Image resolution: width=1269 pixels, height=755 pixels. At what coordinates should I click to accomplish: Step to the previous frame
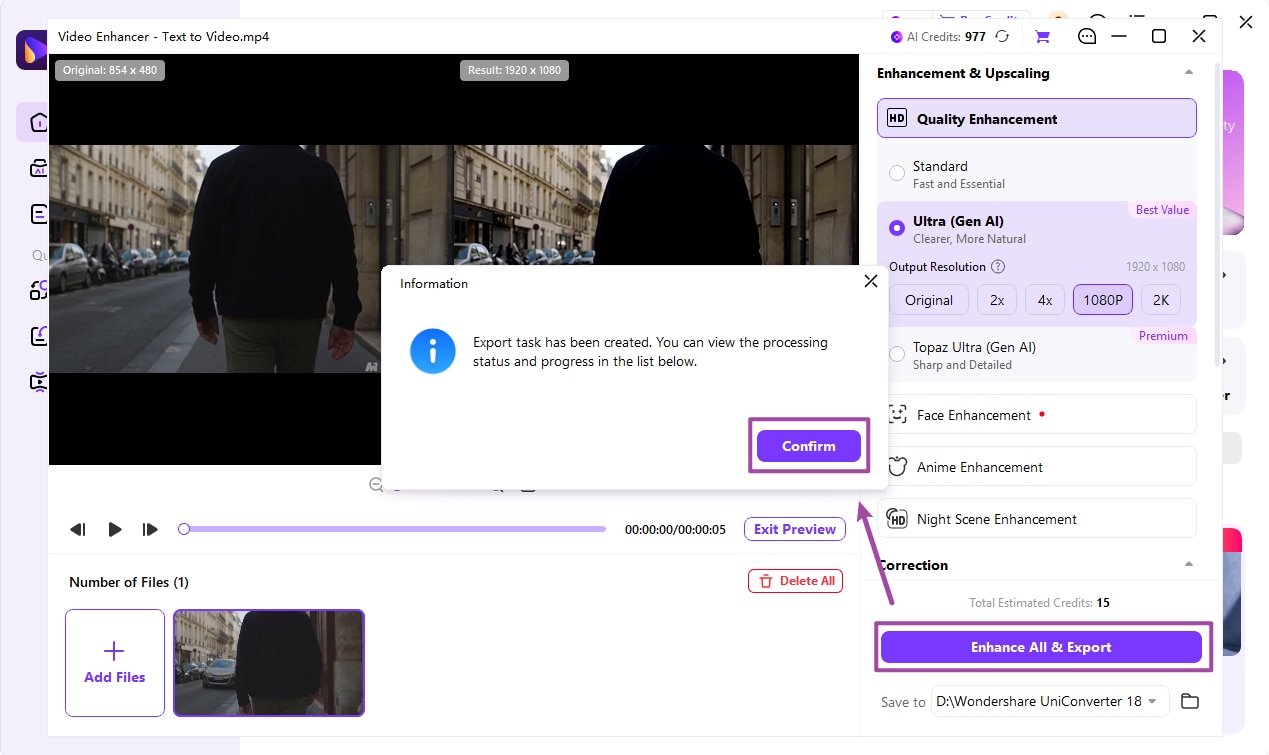pos(77,529)
